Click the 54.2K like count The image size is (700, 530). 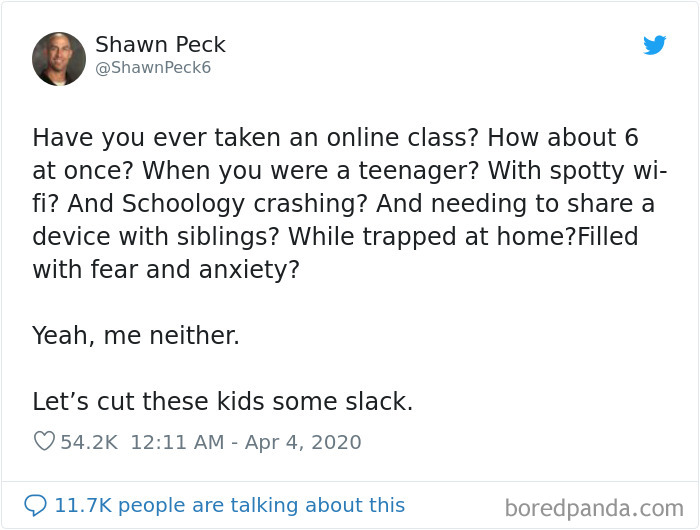click(x=89, y=442)
